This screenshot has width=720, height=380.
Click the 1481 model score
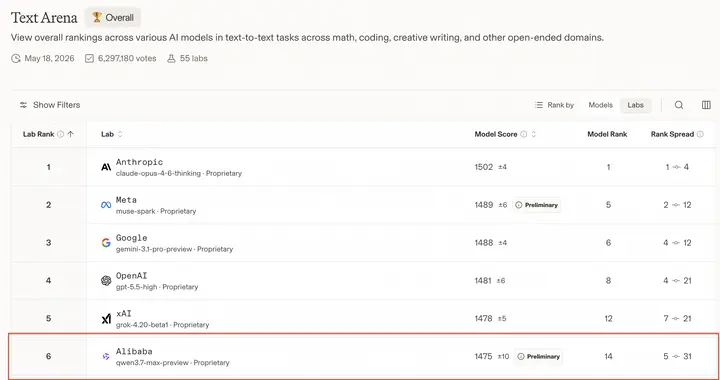483,280
